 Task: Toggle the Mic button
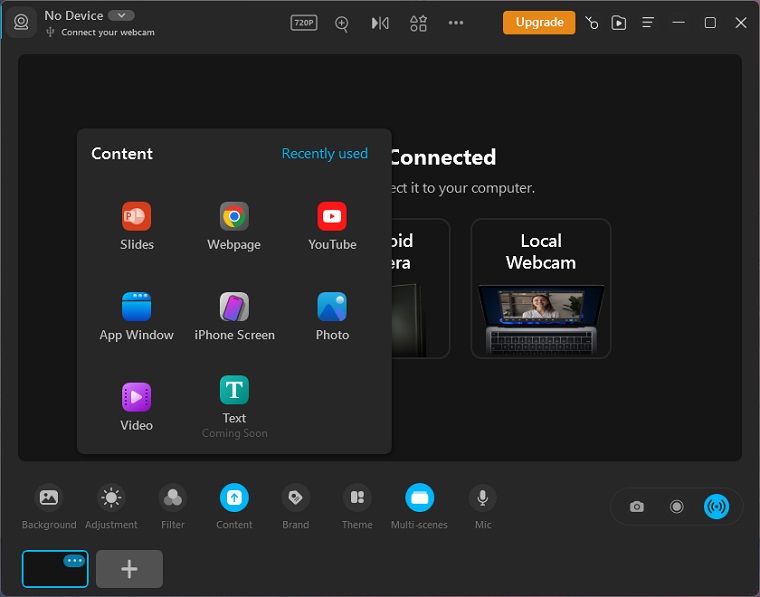pos(483,506)
